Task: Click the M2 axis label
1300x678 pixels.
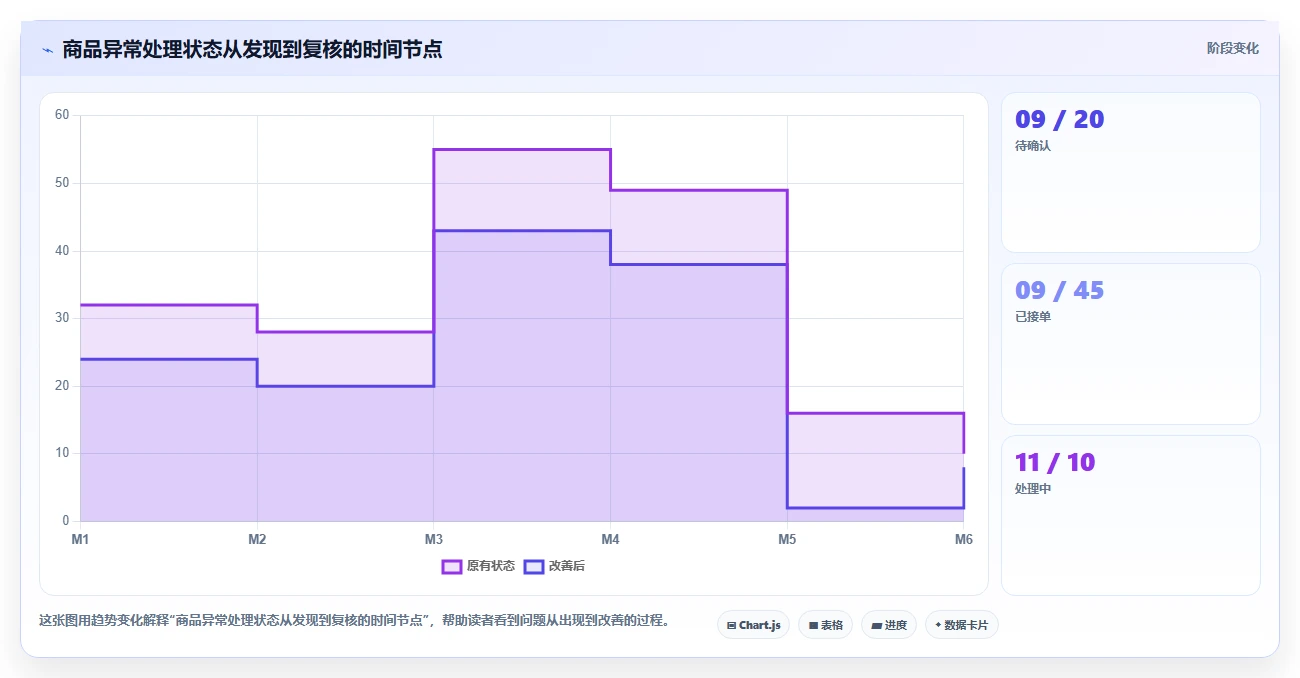Action: click(257, 540)
